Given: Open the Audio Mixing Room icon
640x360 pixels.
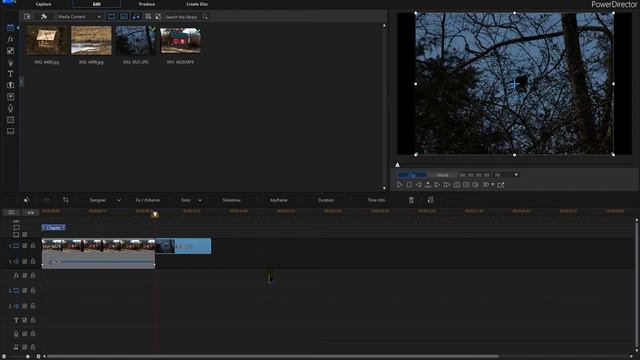Looking at the screenshot, I should [x=10, y=97].
